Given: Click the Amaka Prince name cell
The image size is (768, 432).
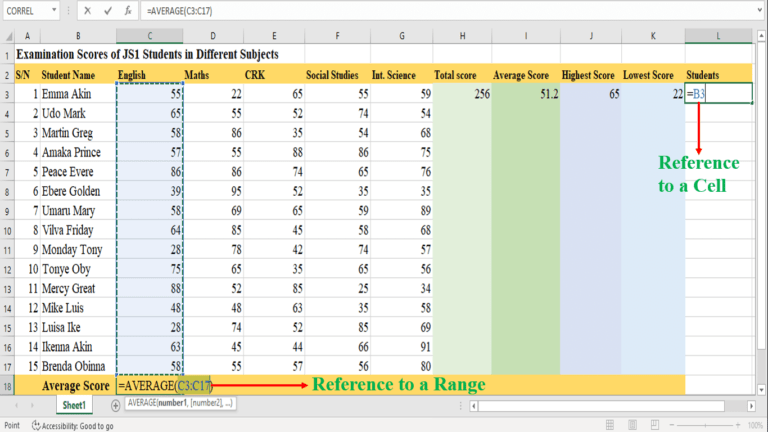Looking at the screenshot, I should (78, 152).
